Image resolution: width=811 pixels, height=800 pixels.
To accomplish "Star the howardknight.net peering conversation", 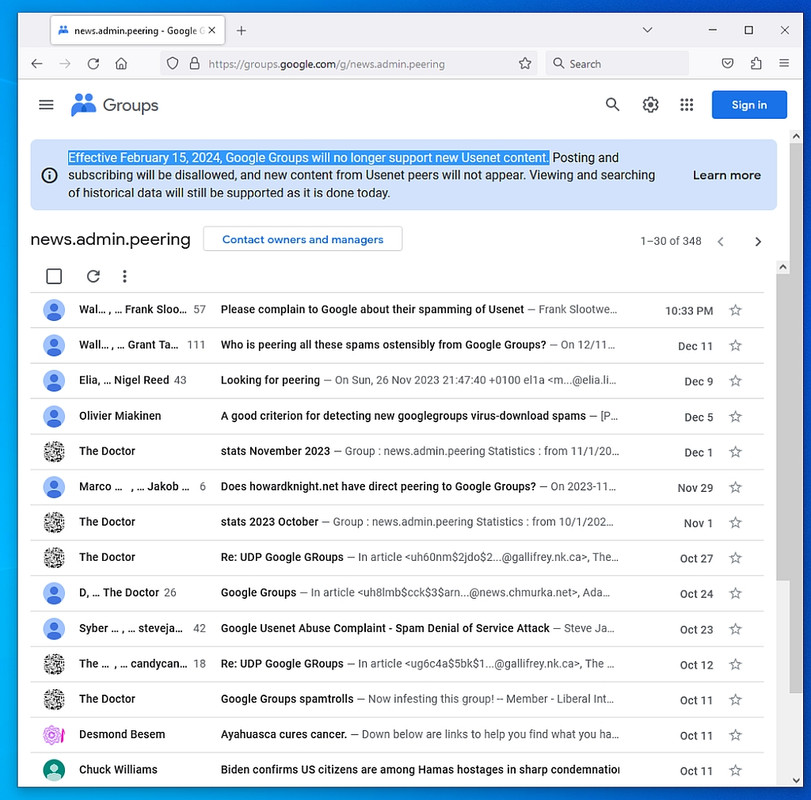I will tap(735, 487).
